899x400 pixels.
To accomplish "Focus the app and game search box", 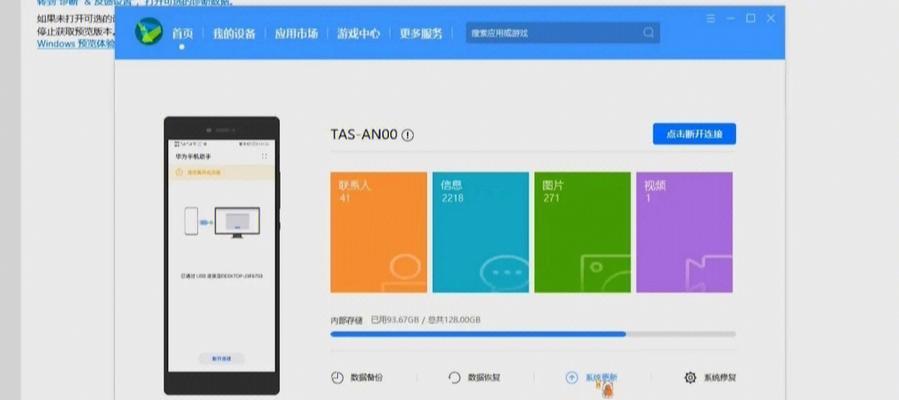I will coord(562,33).
